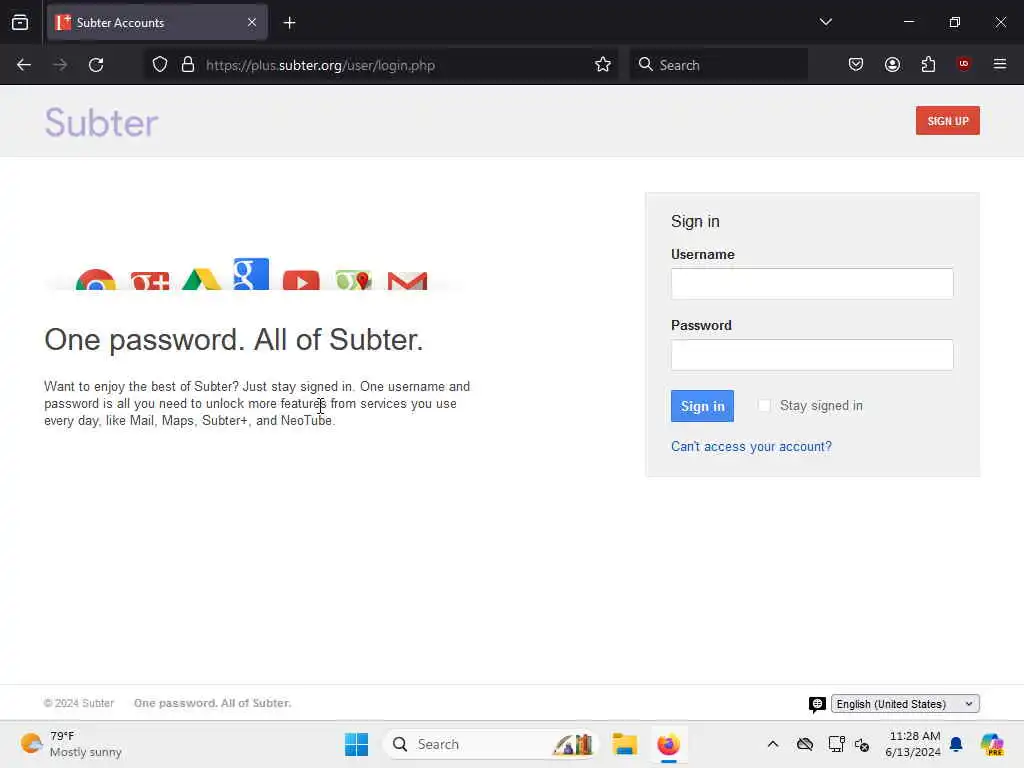
Task: Click the Firefox View icon
Action: pyautogui.click(x=20, y=22)
